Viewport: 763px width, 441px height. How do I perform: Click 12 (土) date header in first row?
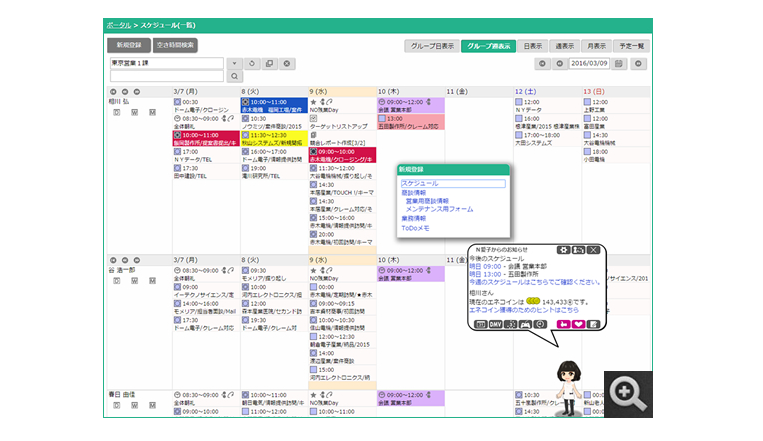(525, 92)
